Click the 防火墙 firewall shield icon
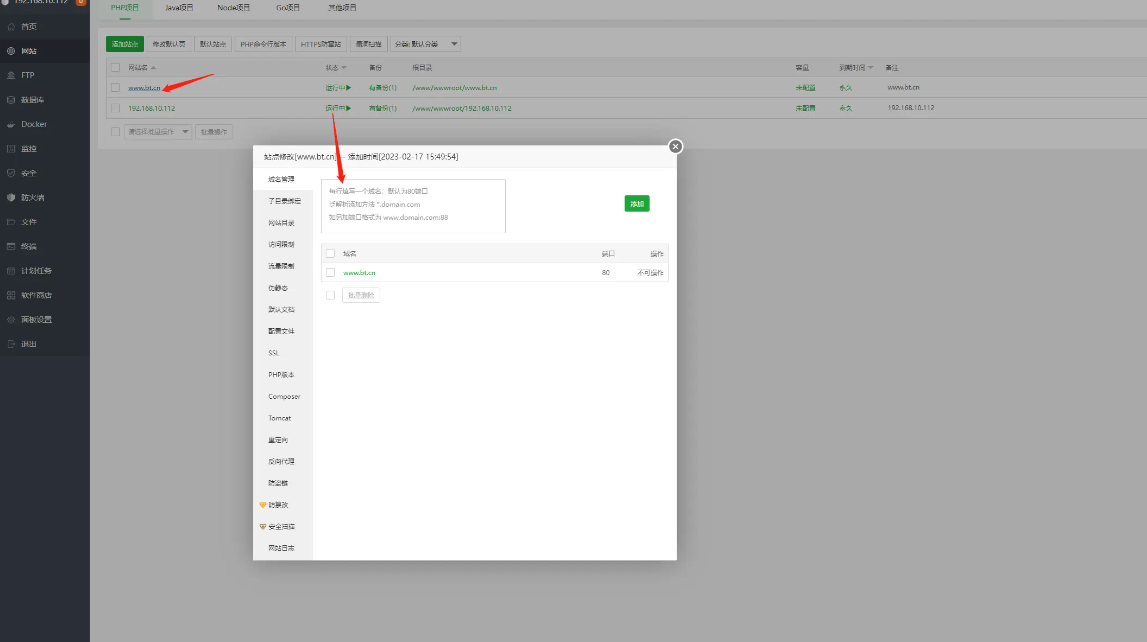This screenshot has width=1147, height=642. [11, 197]
